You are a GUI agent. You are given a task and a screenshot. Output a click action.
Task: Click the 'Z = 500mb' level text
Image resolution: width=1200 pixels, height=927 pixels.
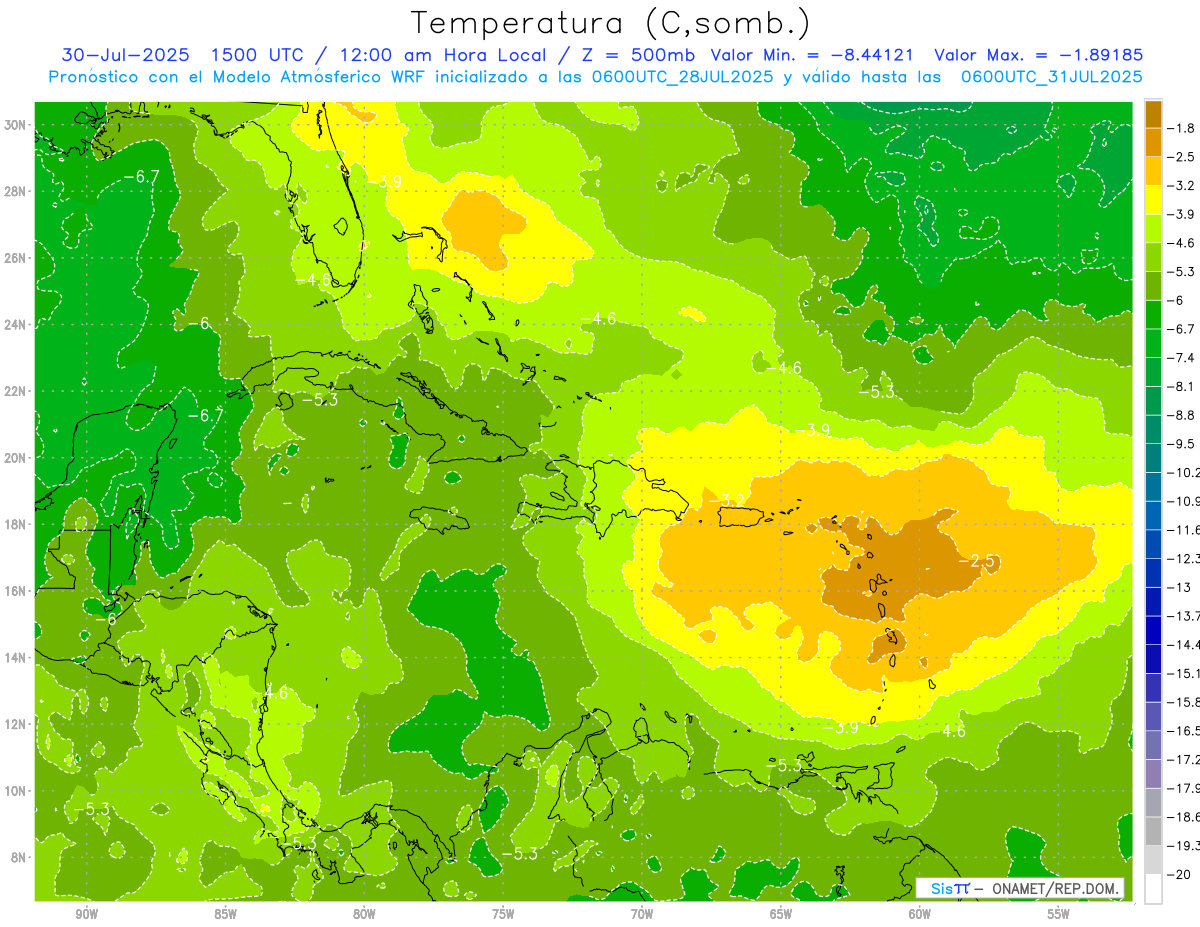[x=633, y=55]
